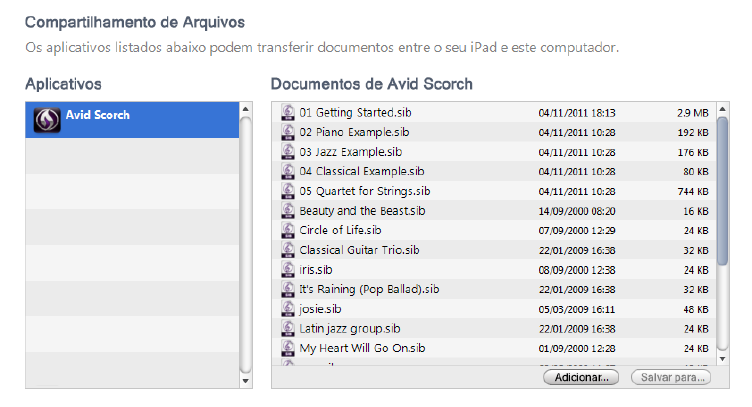Click the Circle of Life.sib file icon
Image resolution: width=752 pixels, height=407 pixels.
(288, 230)
